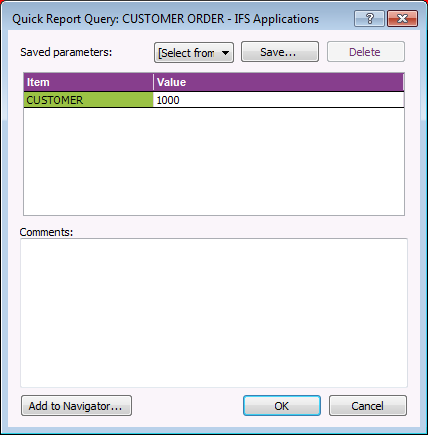This screenshot has width=428, height=435.
Task: Close the Quick Report Query dialog
Action: coord(402,18)
